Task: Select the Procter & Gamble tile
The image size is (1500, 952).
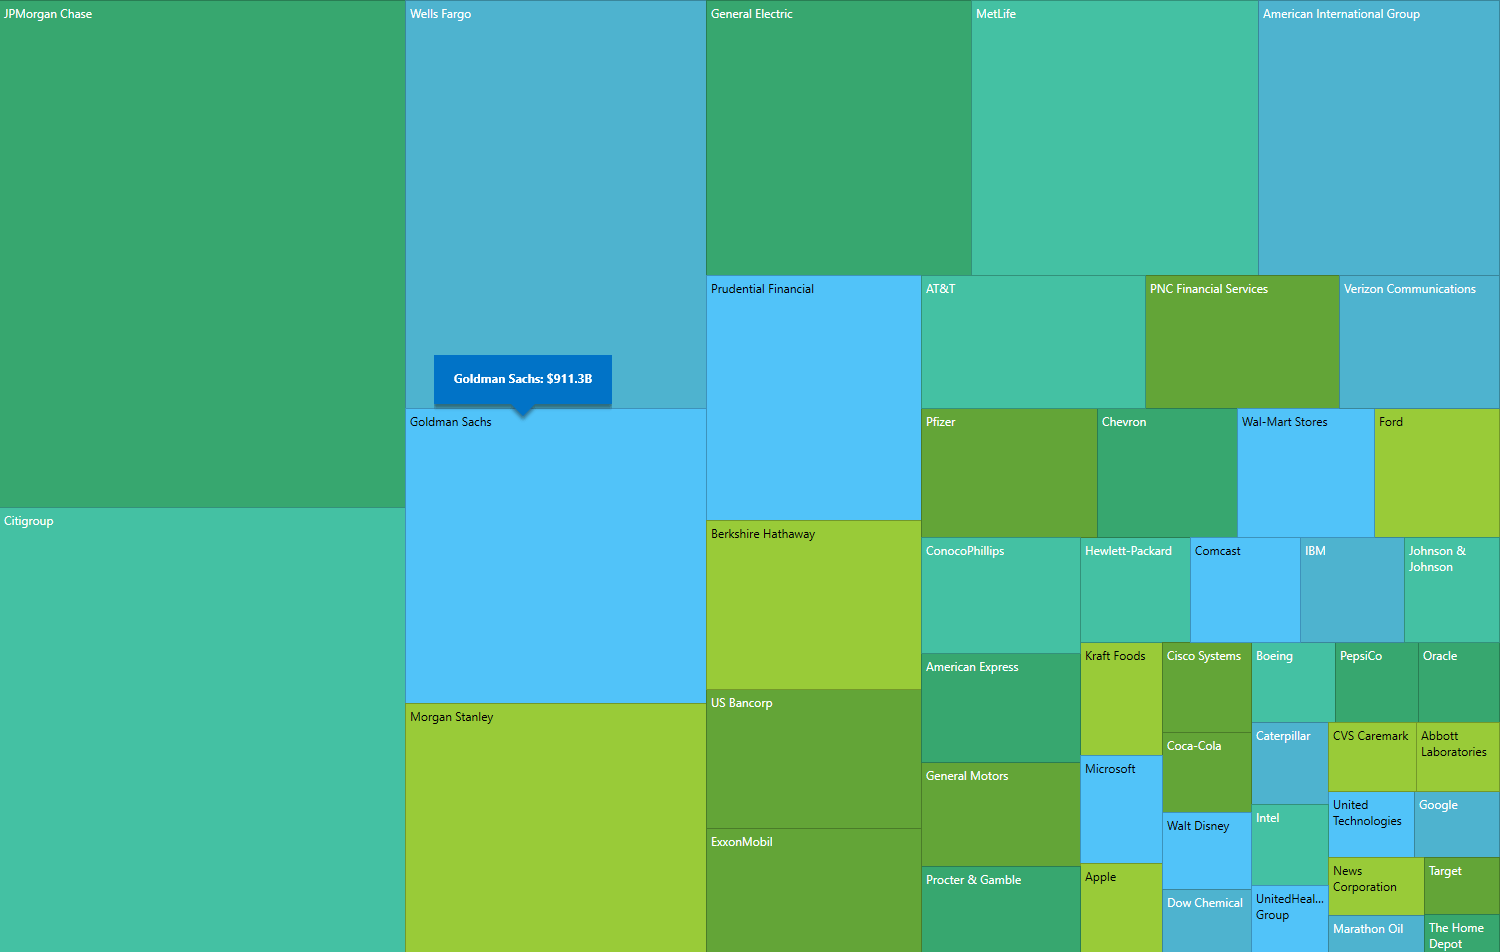Action: [1001, 909]
